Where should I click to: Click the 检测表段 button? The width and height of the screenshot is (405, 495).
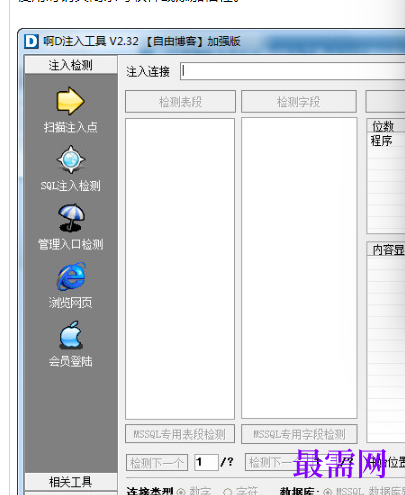click(x=180, y=101)
